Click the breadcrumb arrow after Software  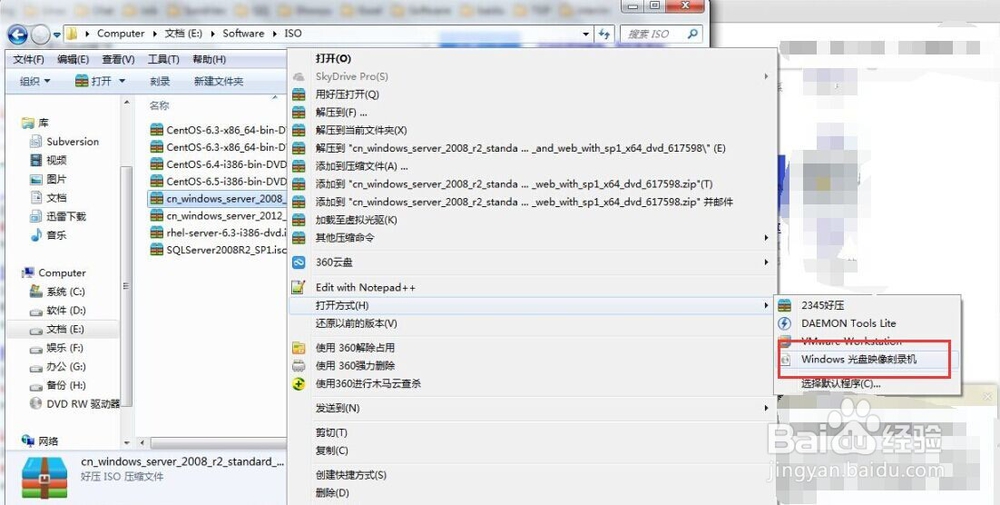(x=275, y=34)
